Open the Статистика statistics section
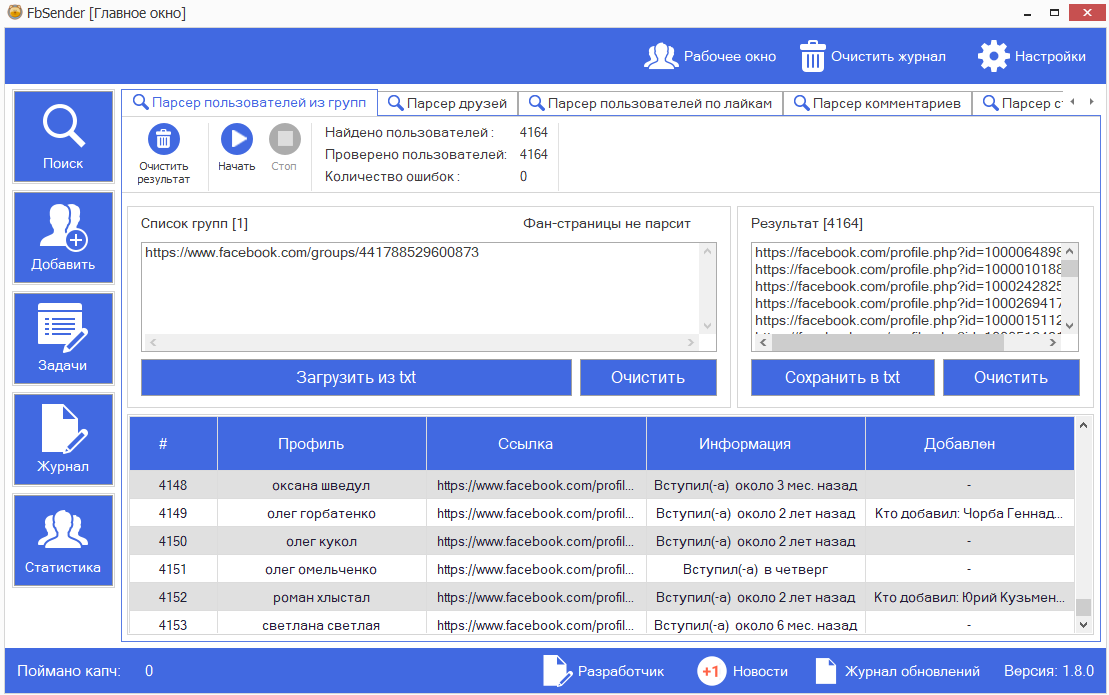 point(63,541)
